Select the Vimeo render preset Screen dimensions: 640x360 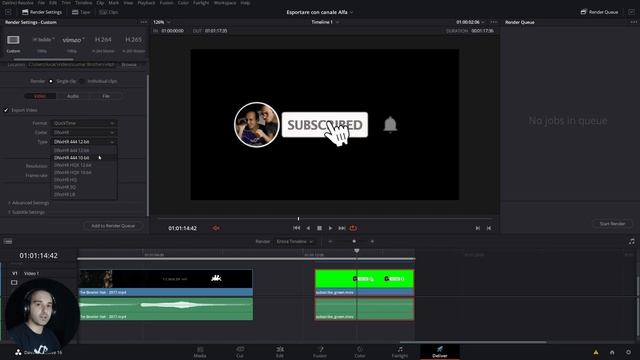(73, 40)
